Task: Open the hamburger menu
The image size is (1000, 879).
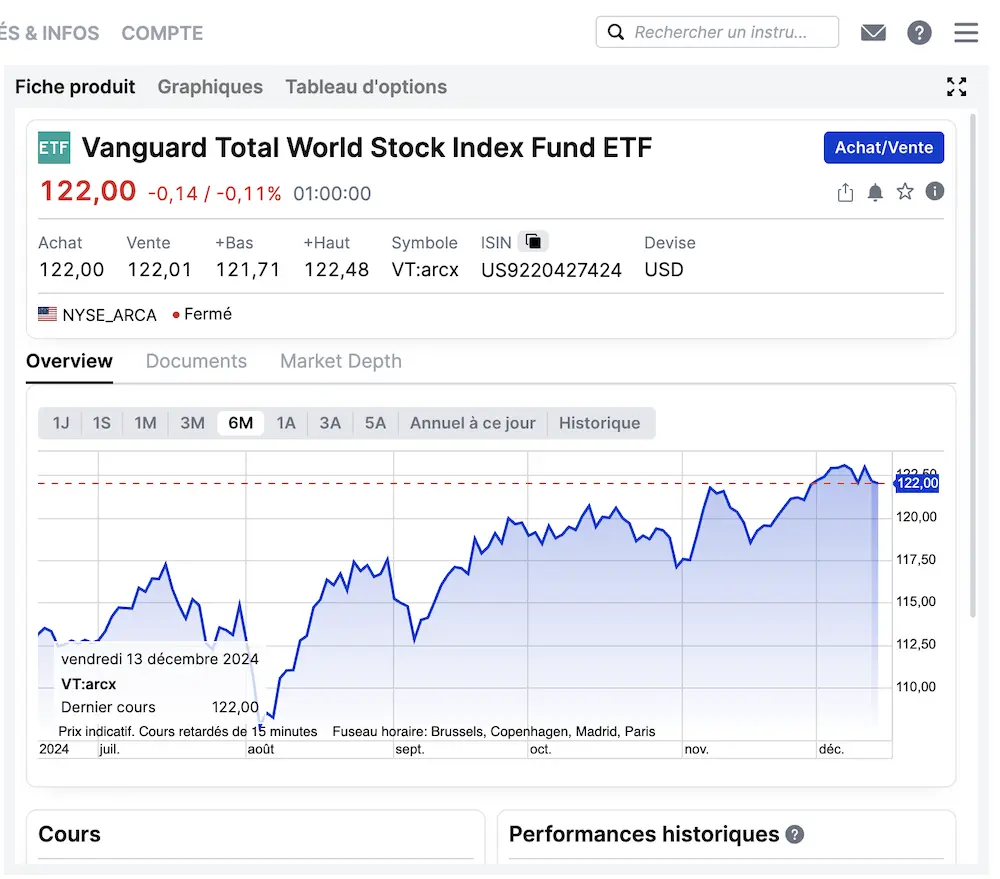Action: [966, 33]
